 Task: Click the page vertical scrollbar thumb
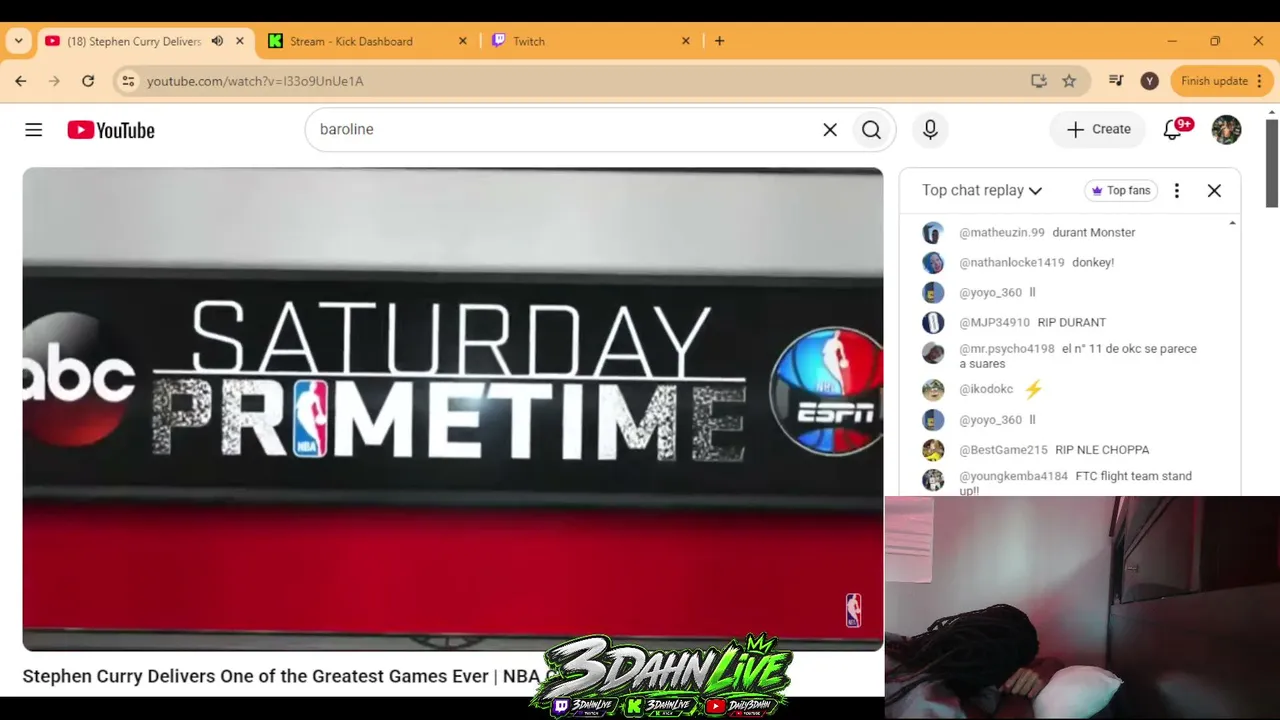click(x=1272, y=163)
